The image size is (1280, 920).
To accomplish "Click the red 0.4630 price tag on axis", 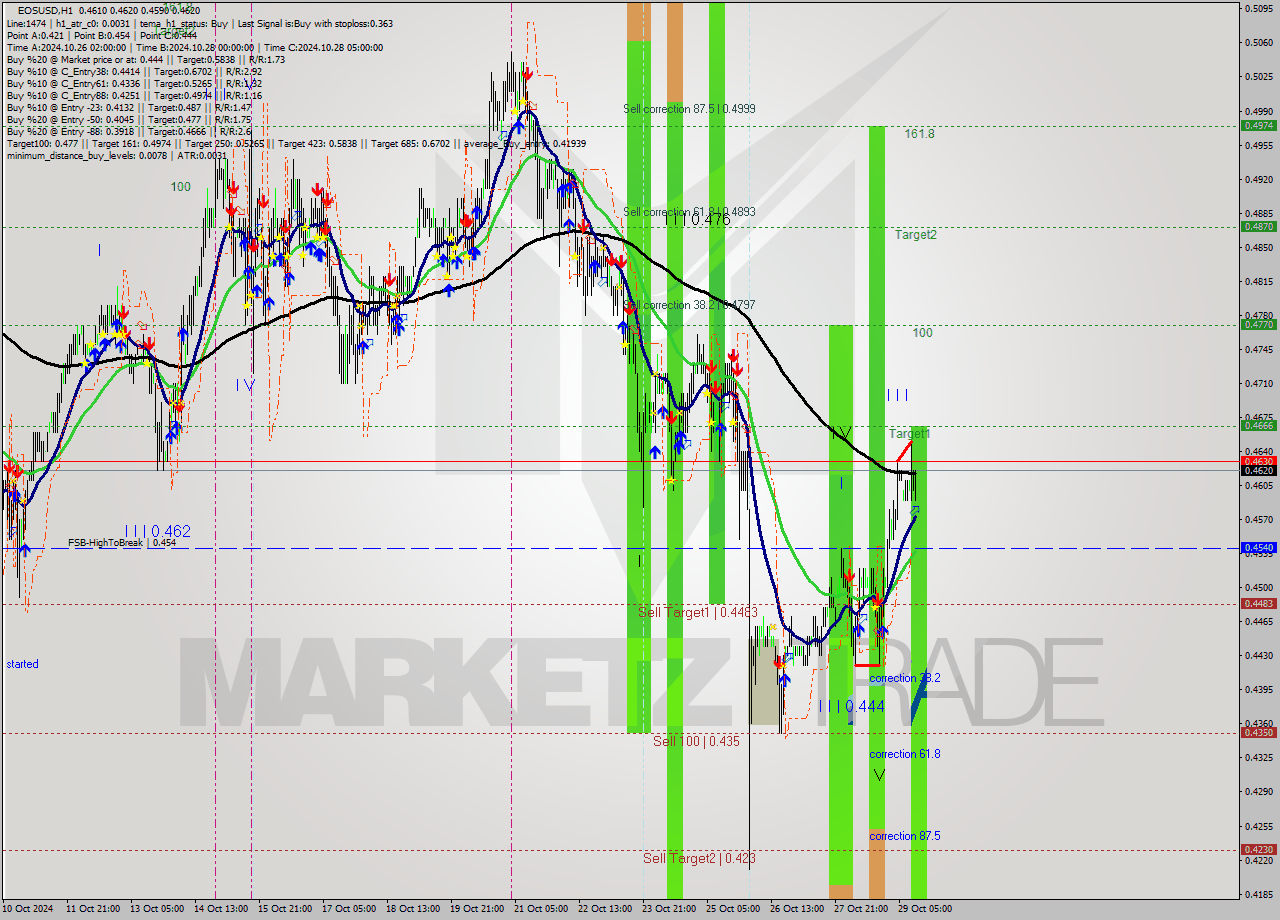I will point(1257,460).
